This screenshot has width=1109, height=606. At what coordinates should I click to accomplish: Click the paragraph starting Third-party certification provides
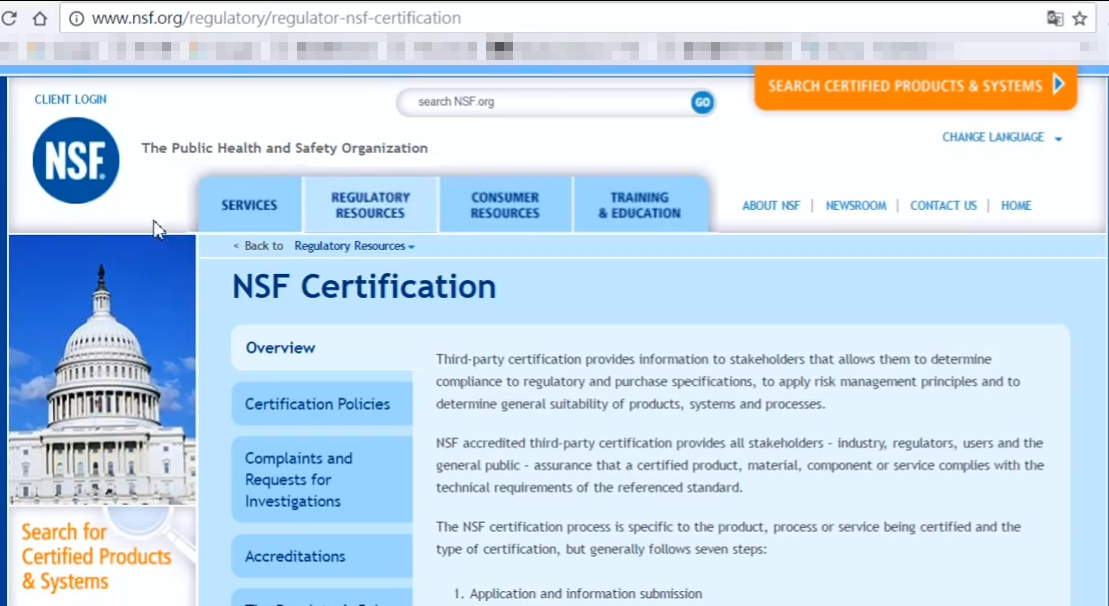coord(729,382)
